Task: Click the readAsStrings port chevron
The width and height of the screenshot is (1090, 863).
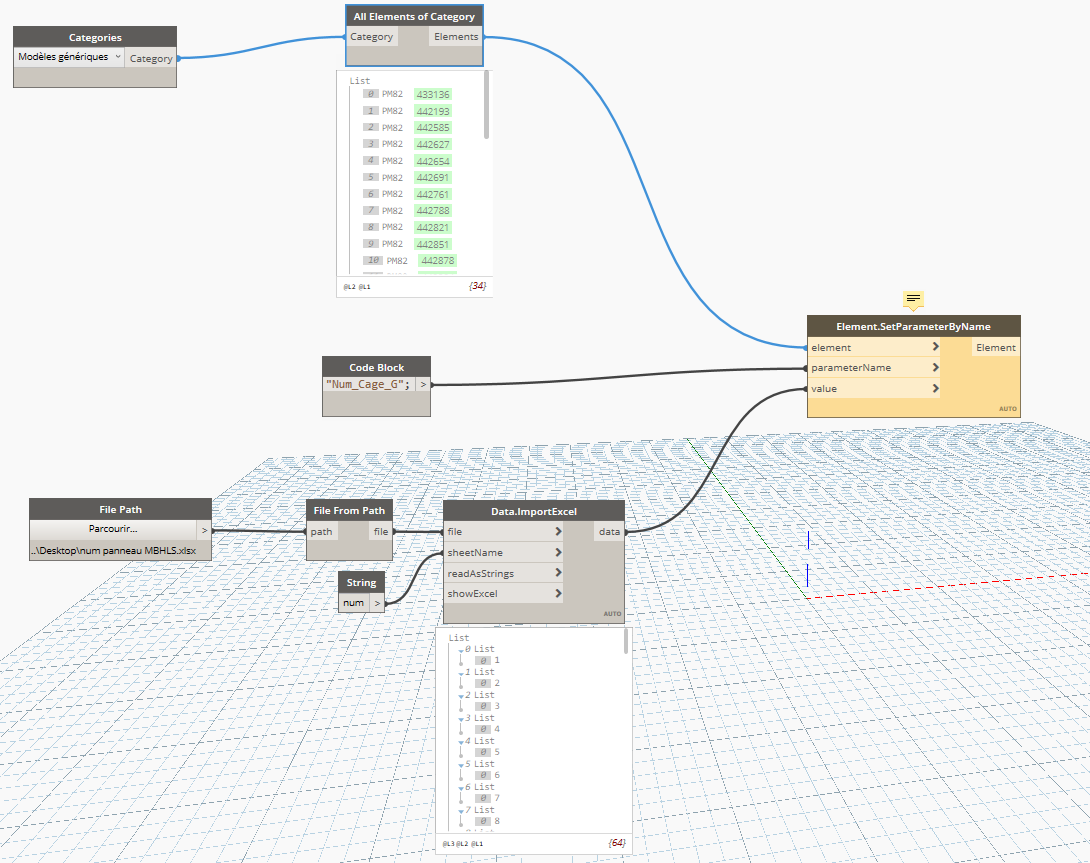Action: (x=558, y=573)
